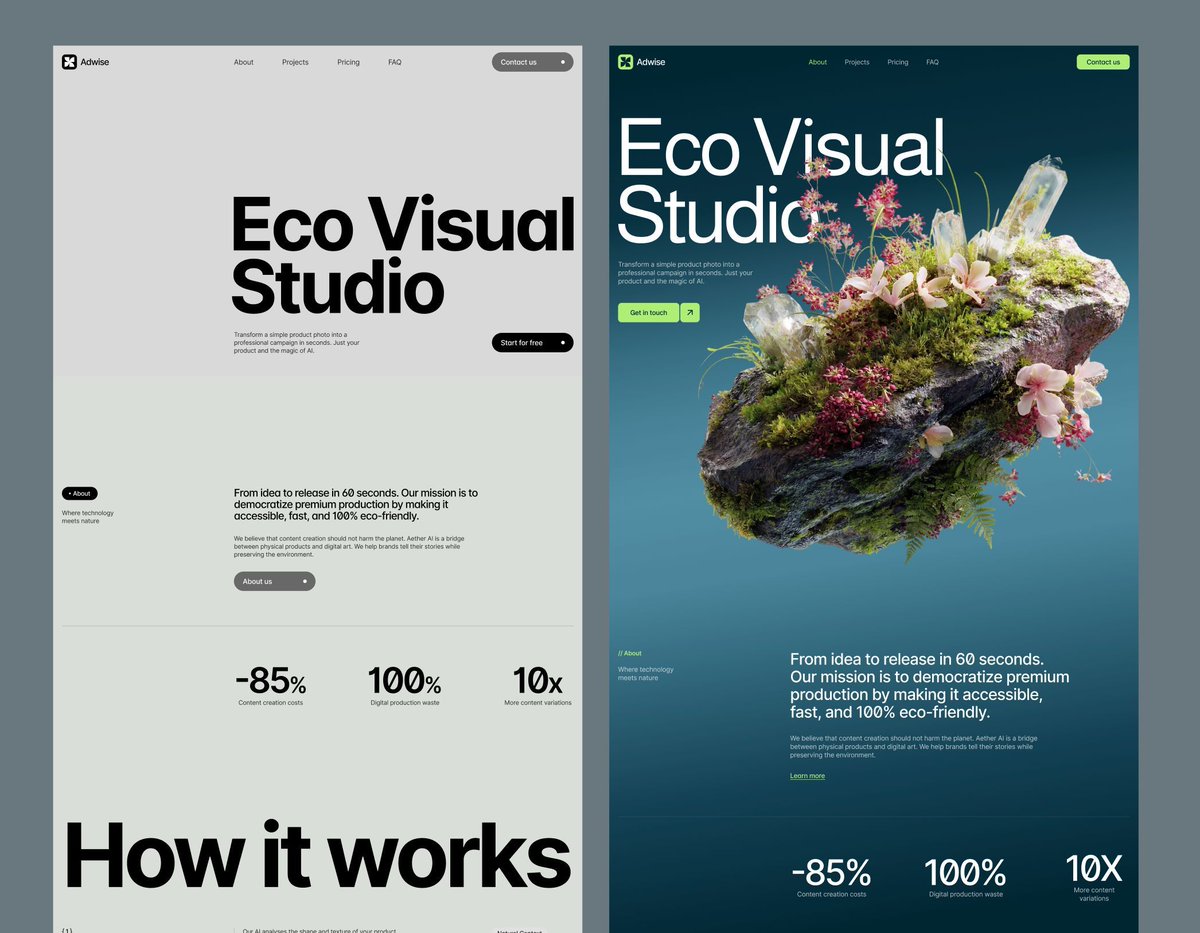Click the dot inside Start for free button
This screenshot has width=1200, height=933.
coord(563,342)
